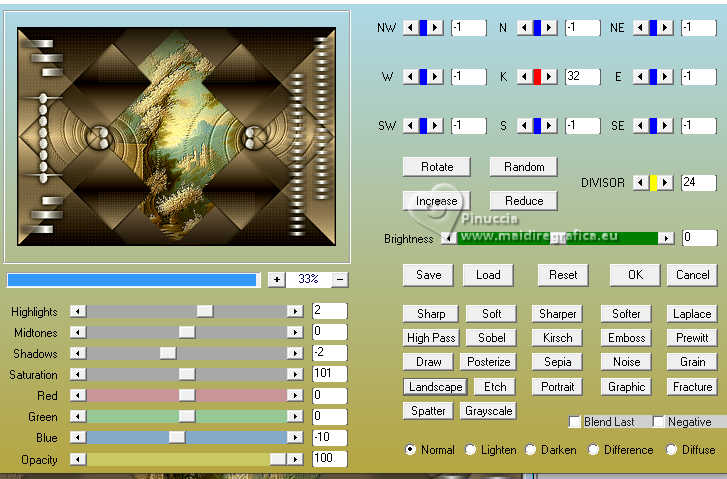Apply the Sharper preset
Image resolution: width=727 pixels, height=479 pixels.
557,314
